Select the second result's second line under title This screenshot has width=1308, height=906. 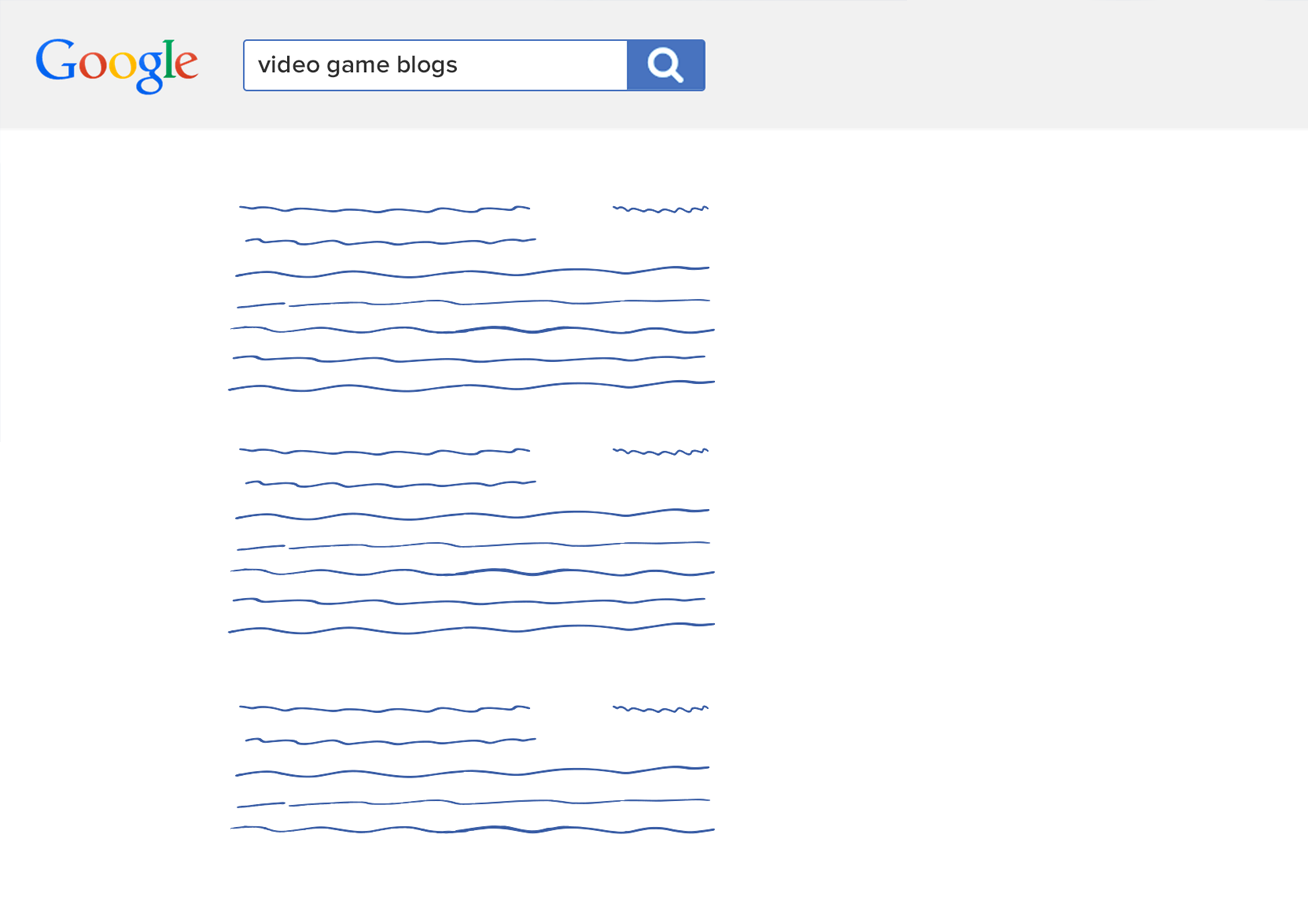coord(390,484)
